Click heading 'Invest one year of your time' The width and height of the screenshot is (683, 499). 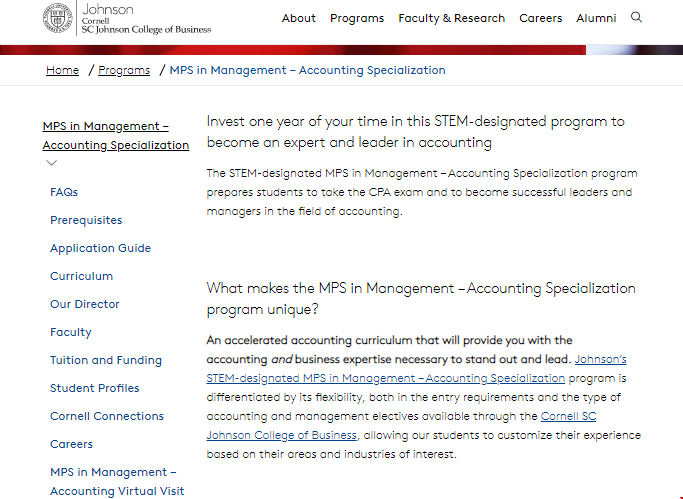[416, 132]
